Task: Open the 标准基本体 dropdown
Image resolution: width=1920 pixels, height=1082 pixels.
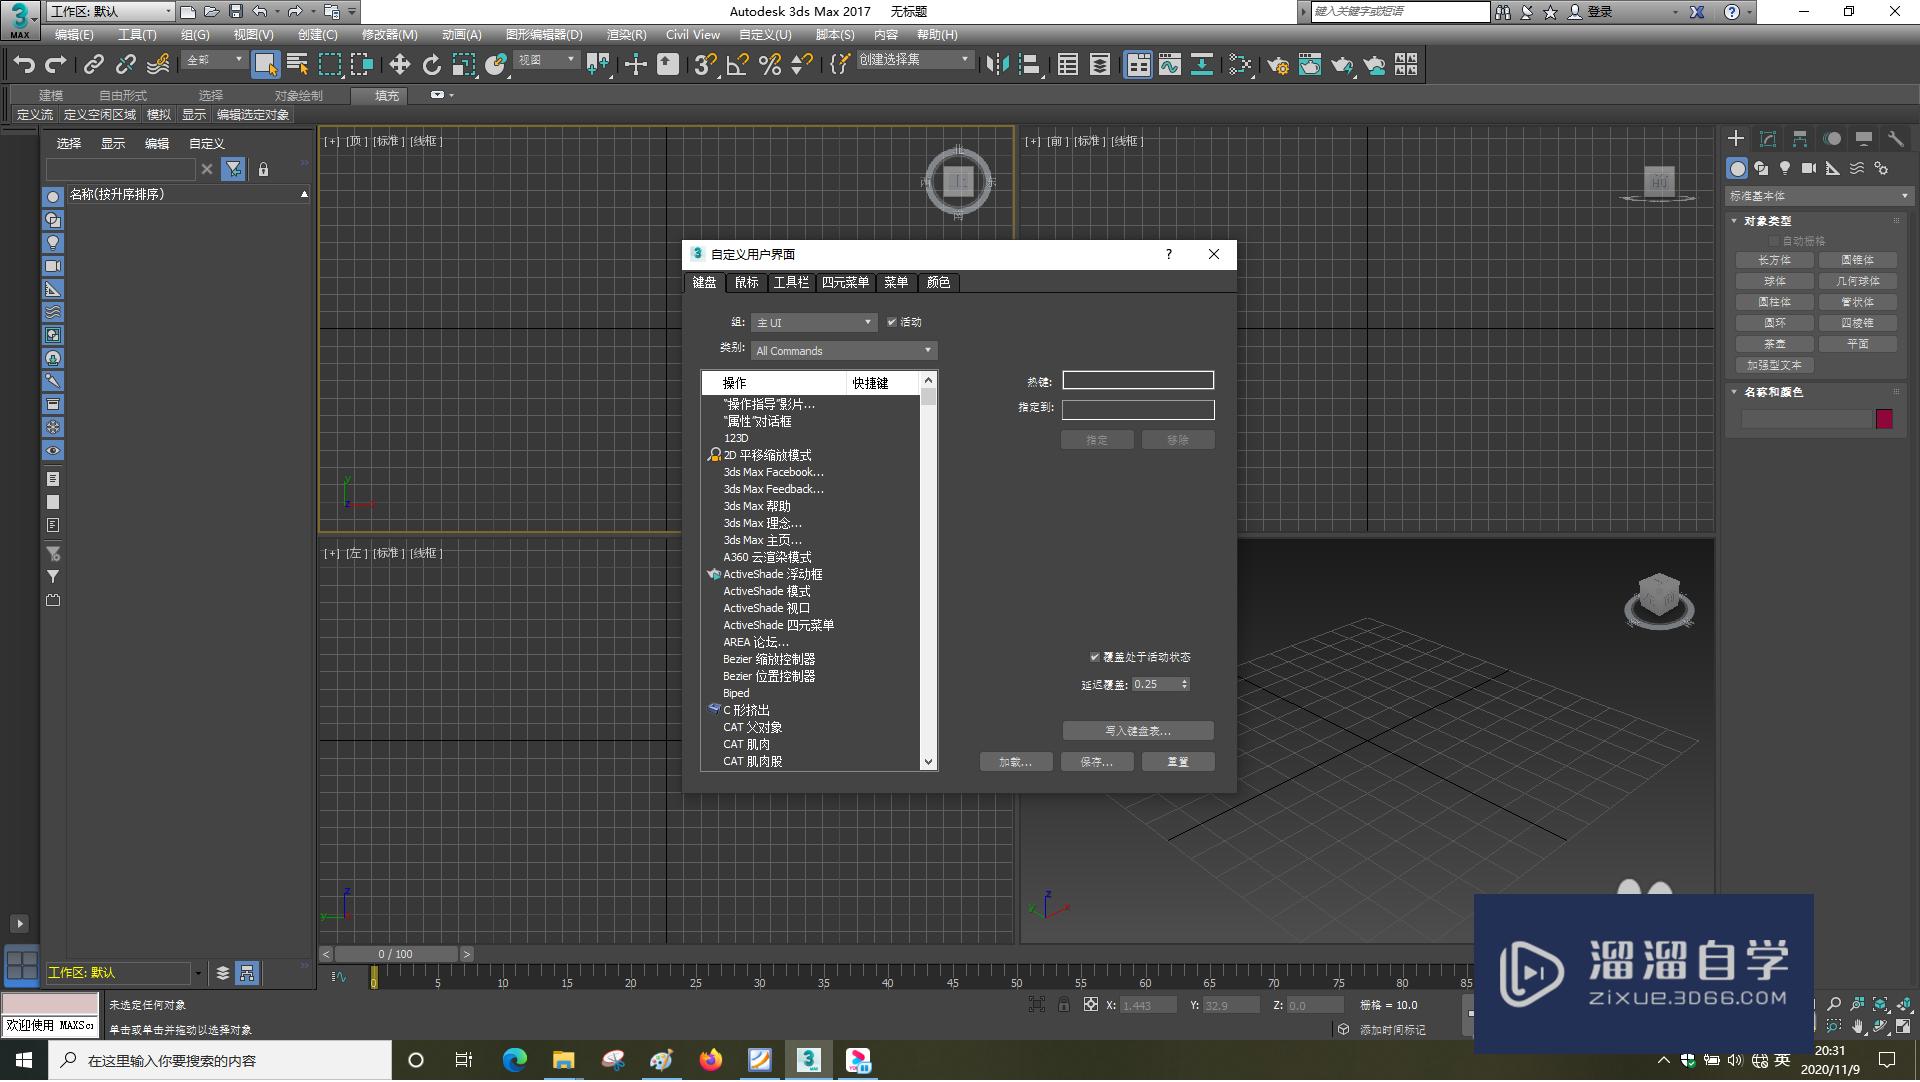Action: (x=1819, y=196)
